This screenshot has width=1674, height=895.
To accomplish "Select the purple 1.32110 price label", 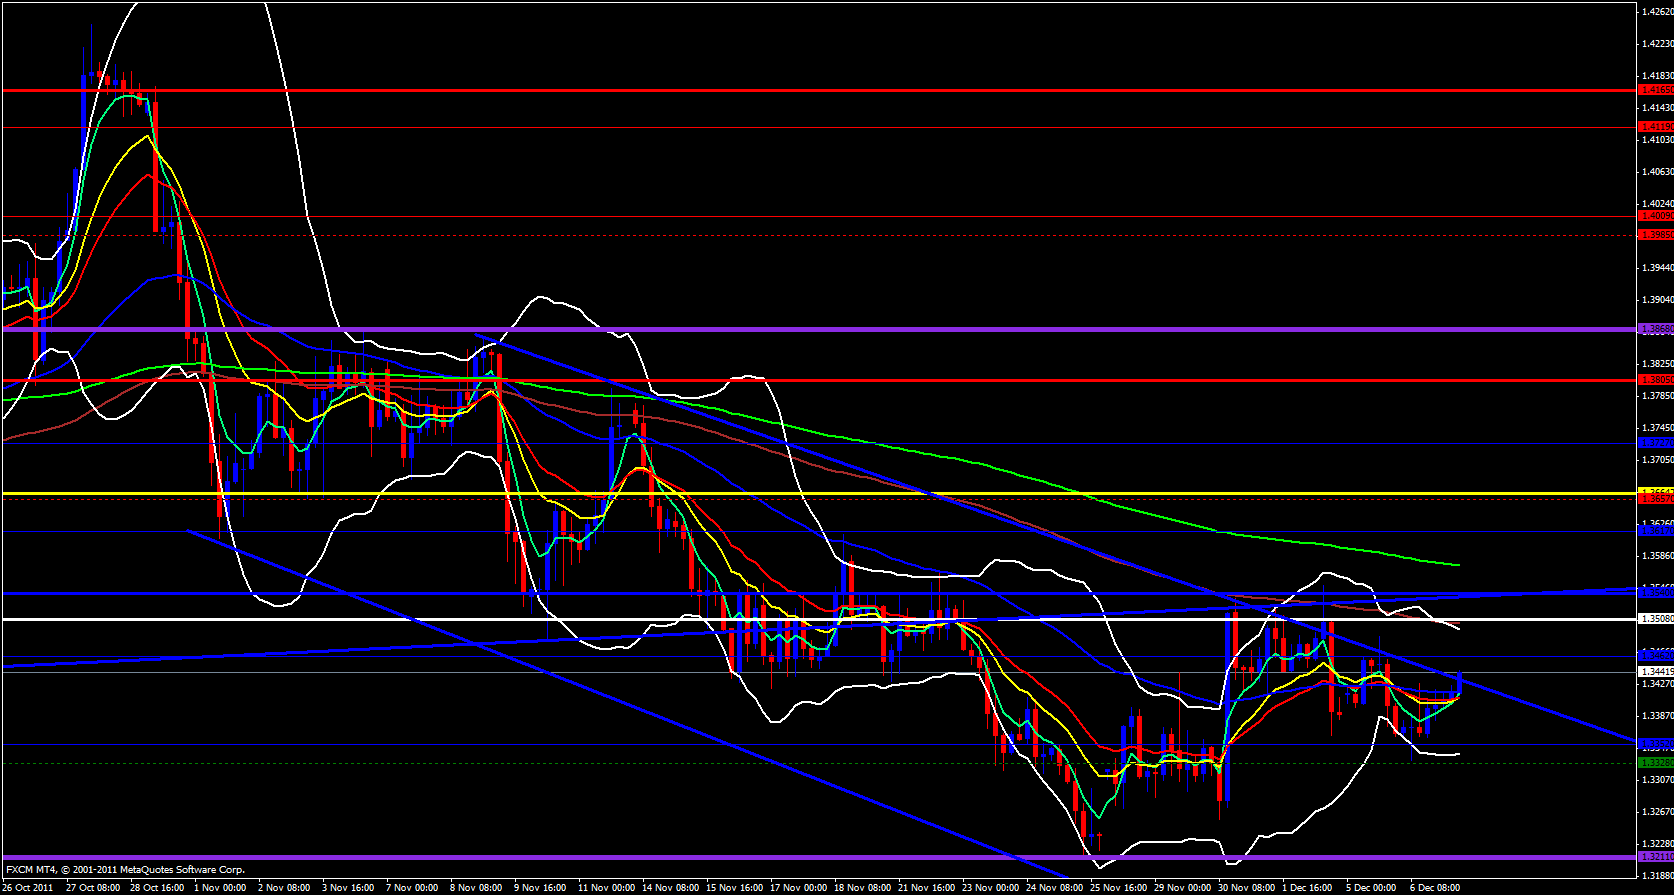I will pos(1656,857).
